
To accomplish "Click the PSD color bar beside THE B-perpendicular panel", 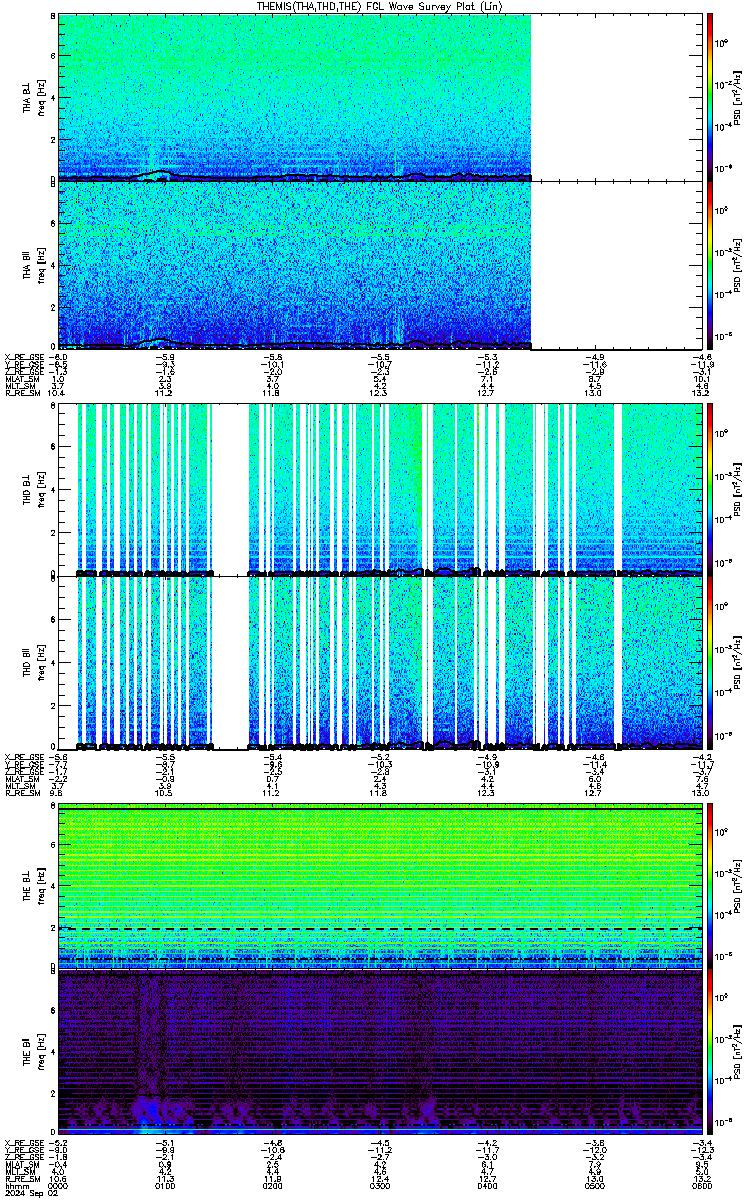I will pos(710,886).
